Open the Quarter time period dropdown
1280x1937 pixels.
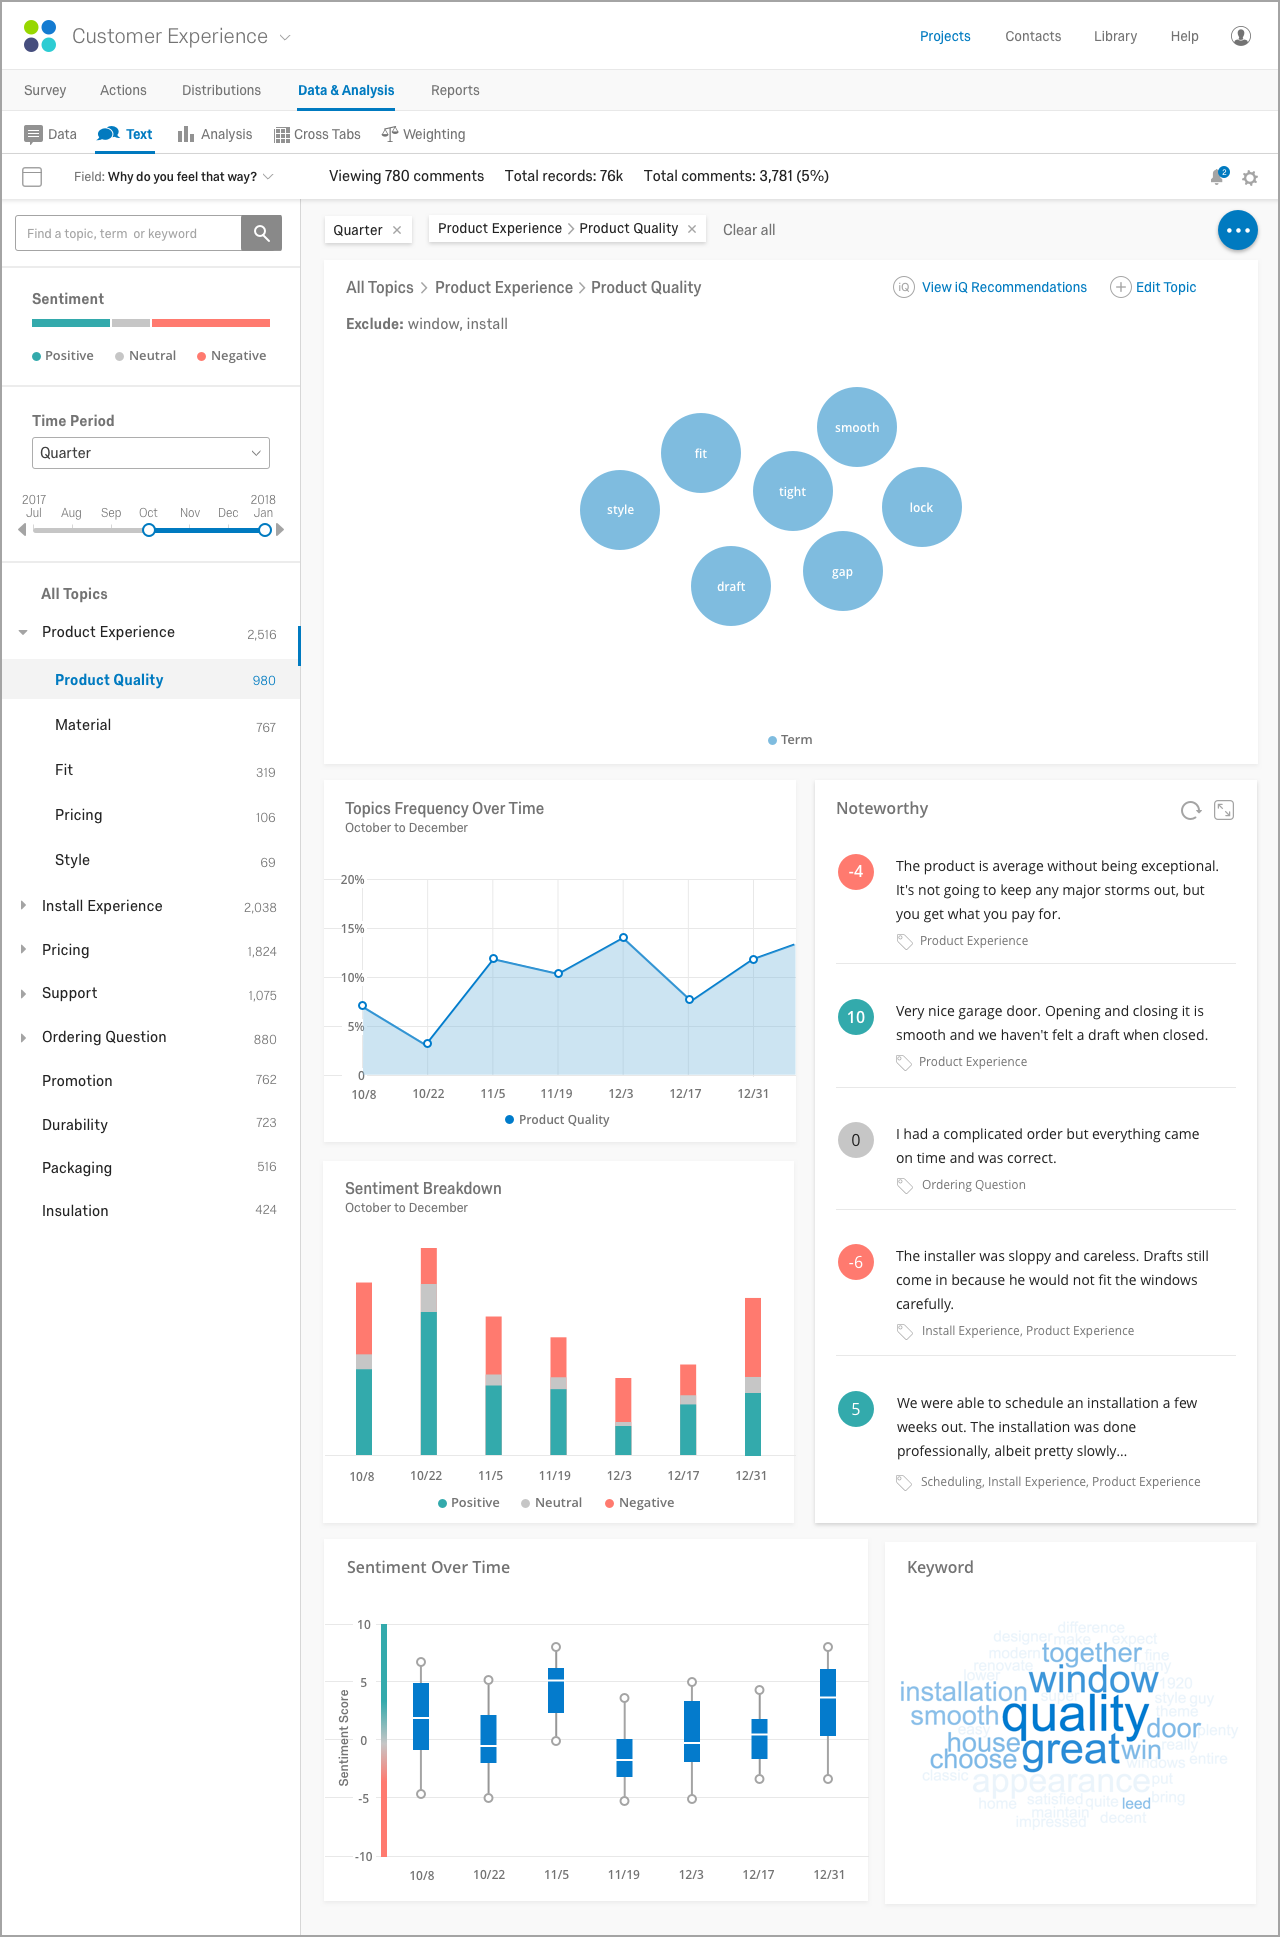(151, 453)
